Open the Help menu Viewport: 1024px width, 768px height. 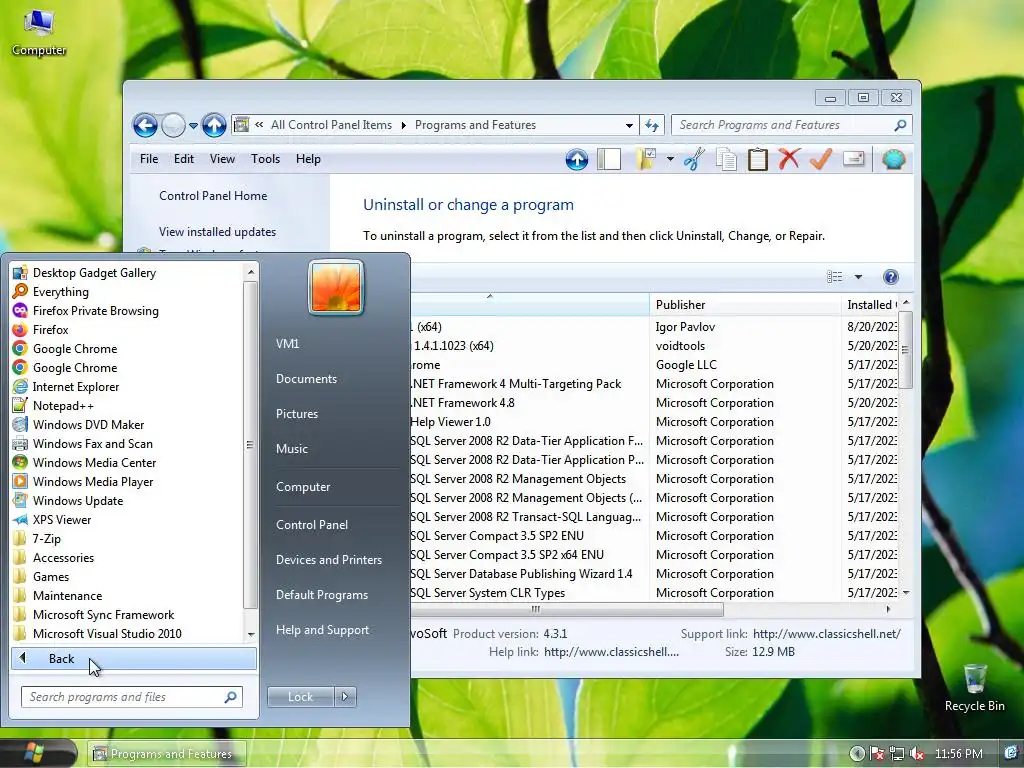point(308,159)
